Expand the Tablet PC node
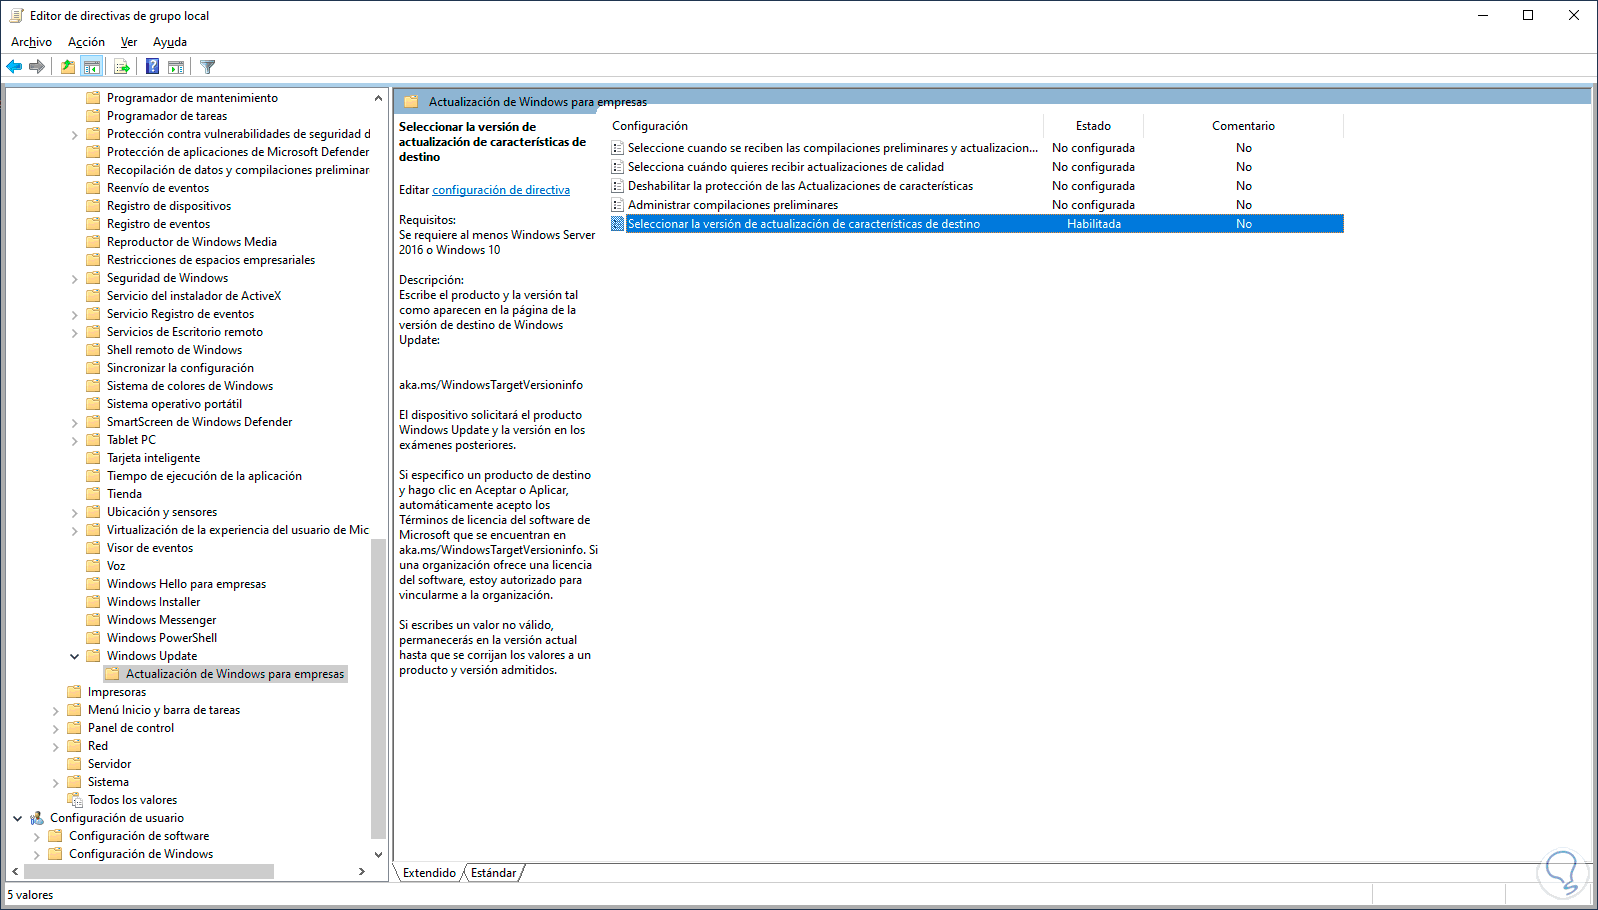1598x910 pixels. pos(74,441)
